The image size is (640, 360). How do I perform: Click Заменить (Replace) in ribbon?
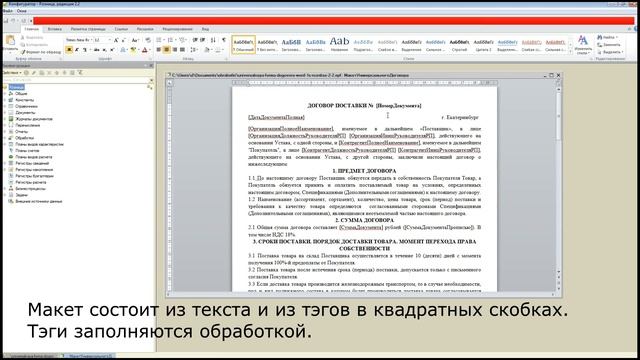pos(609,44)
